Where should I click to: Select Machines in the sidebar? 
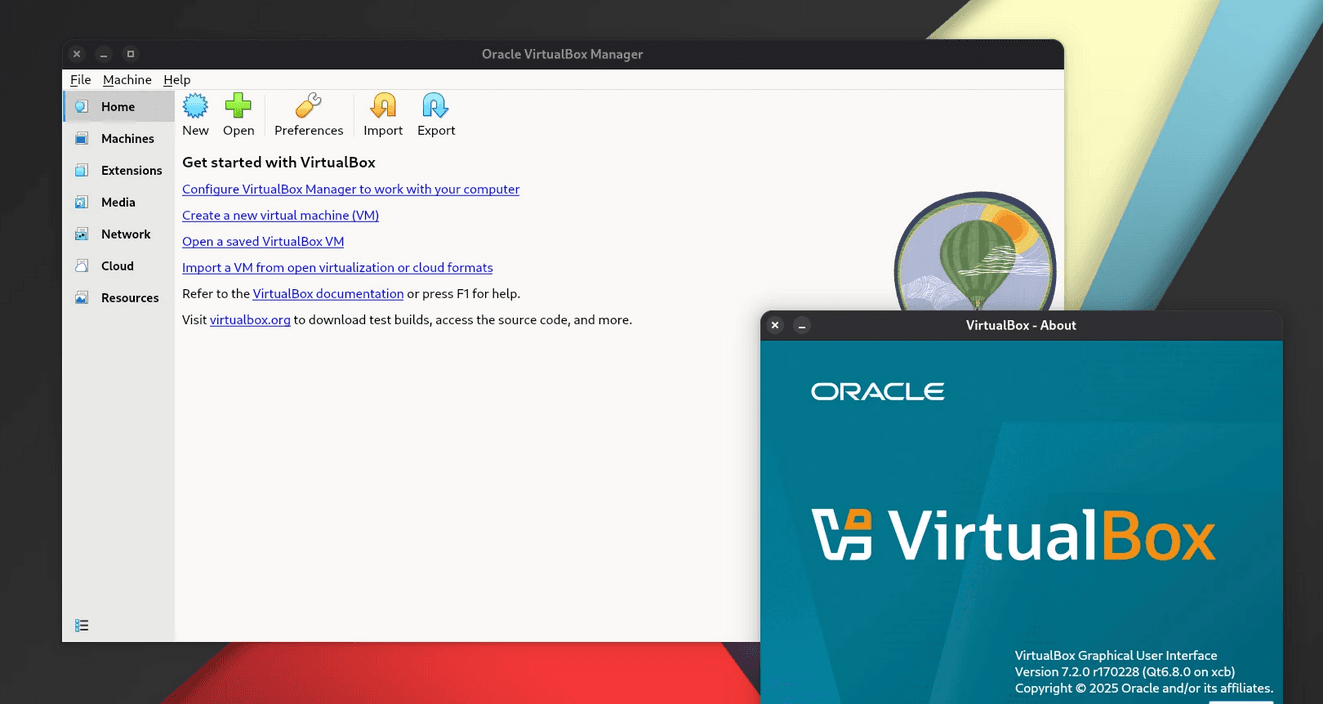[x=118, y=138]
